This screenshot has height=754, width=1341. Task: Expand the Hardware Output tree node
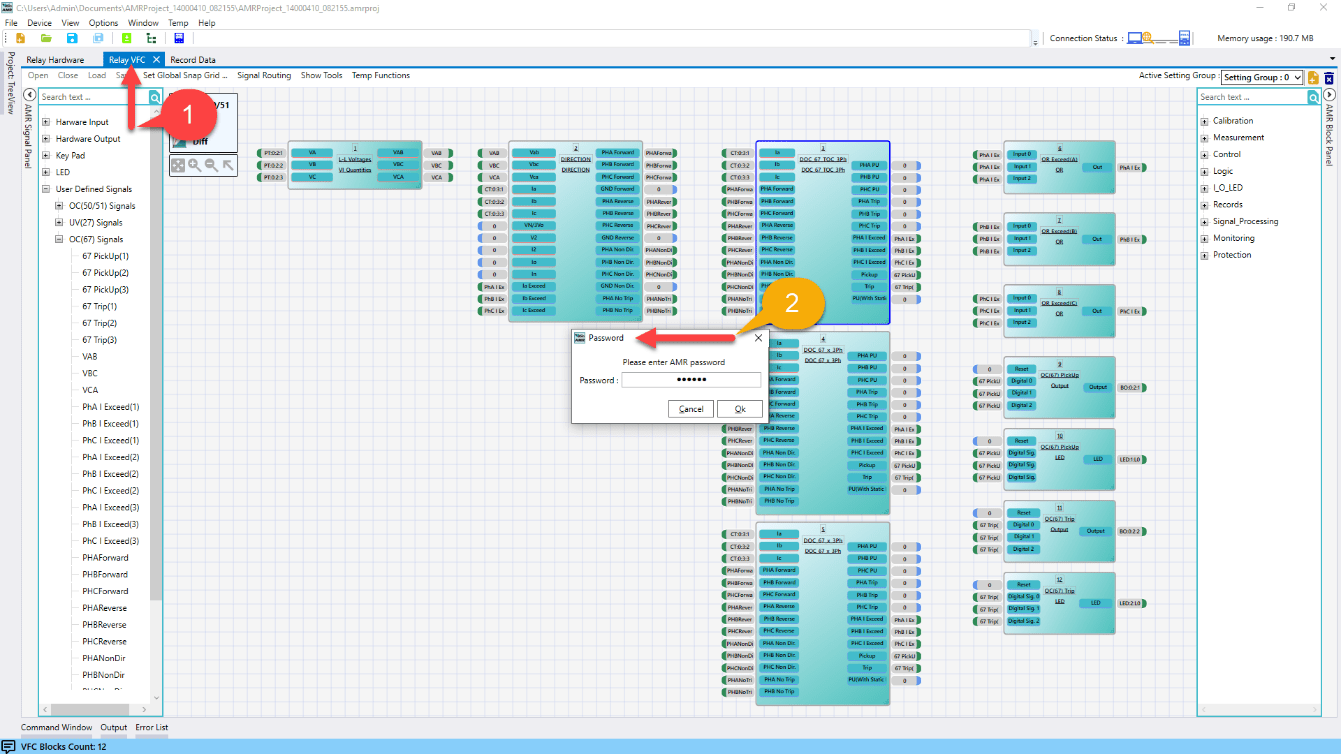click(46, 139)
